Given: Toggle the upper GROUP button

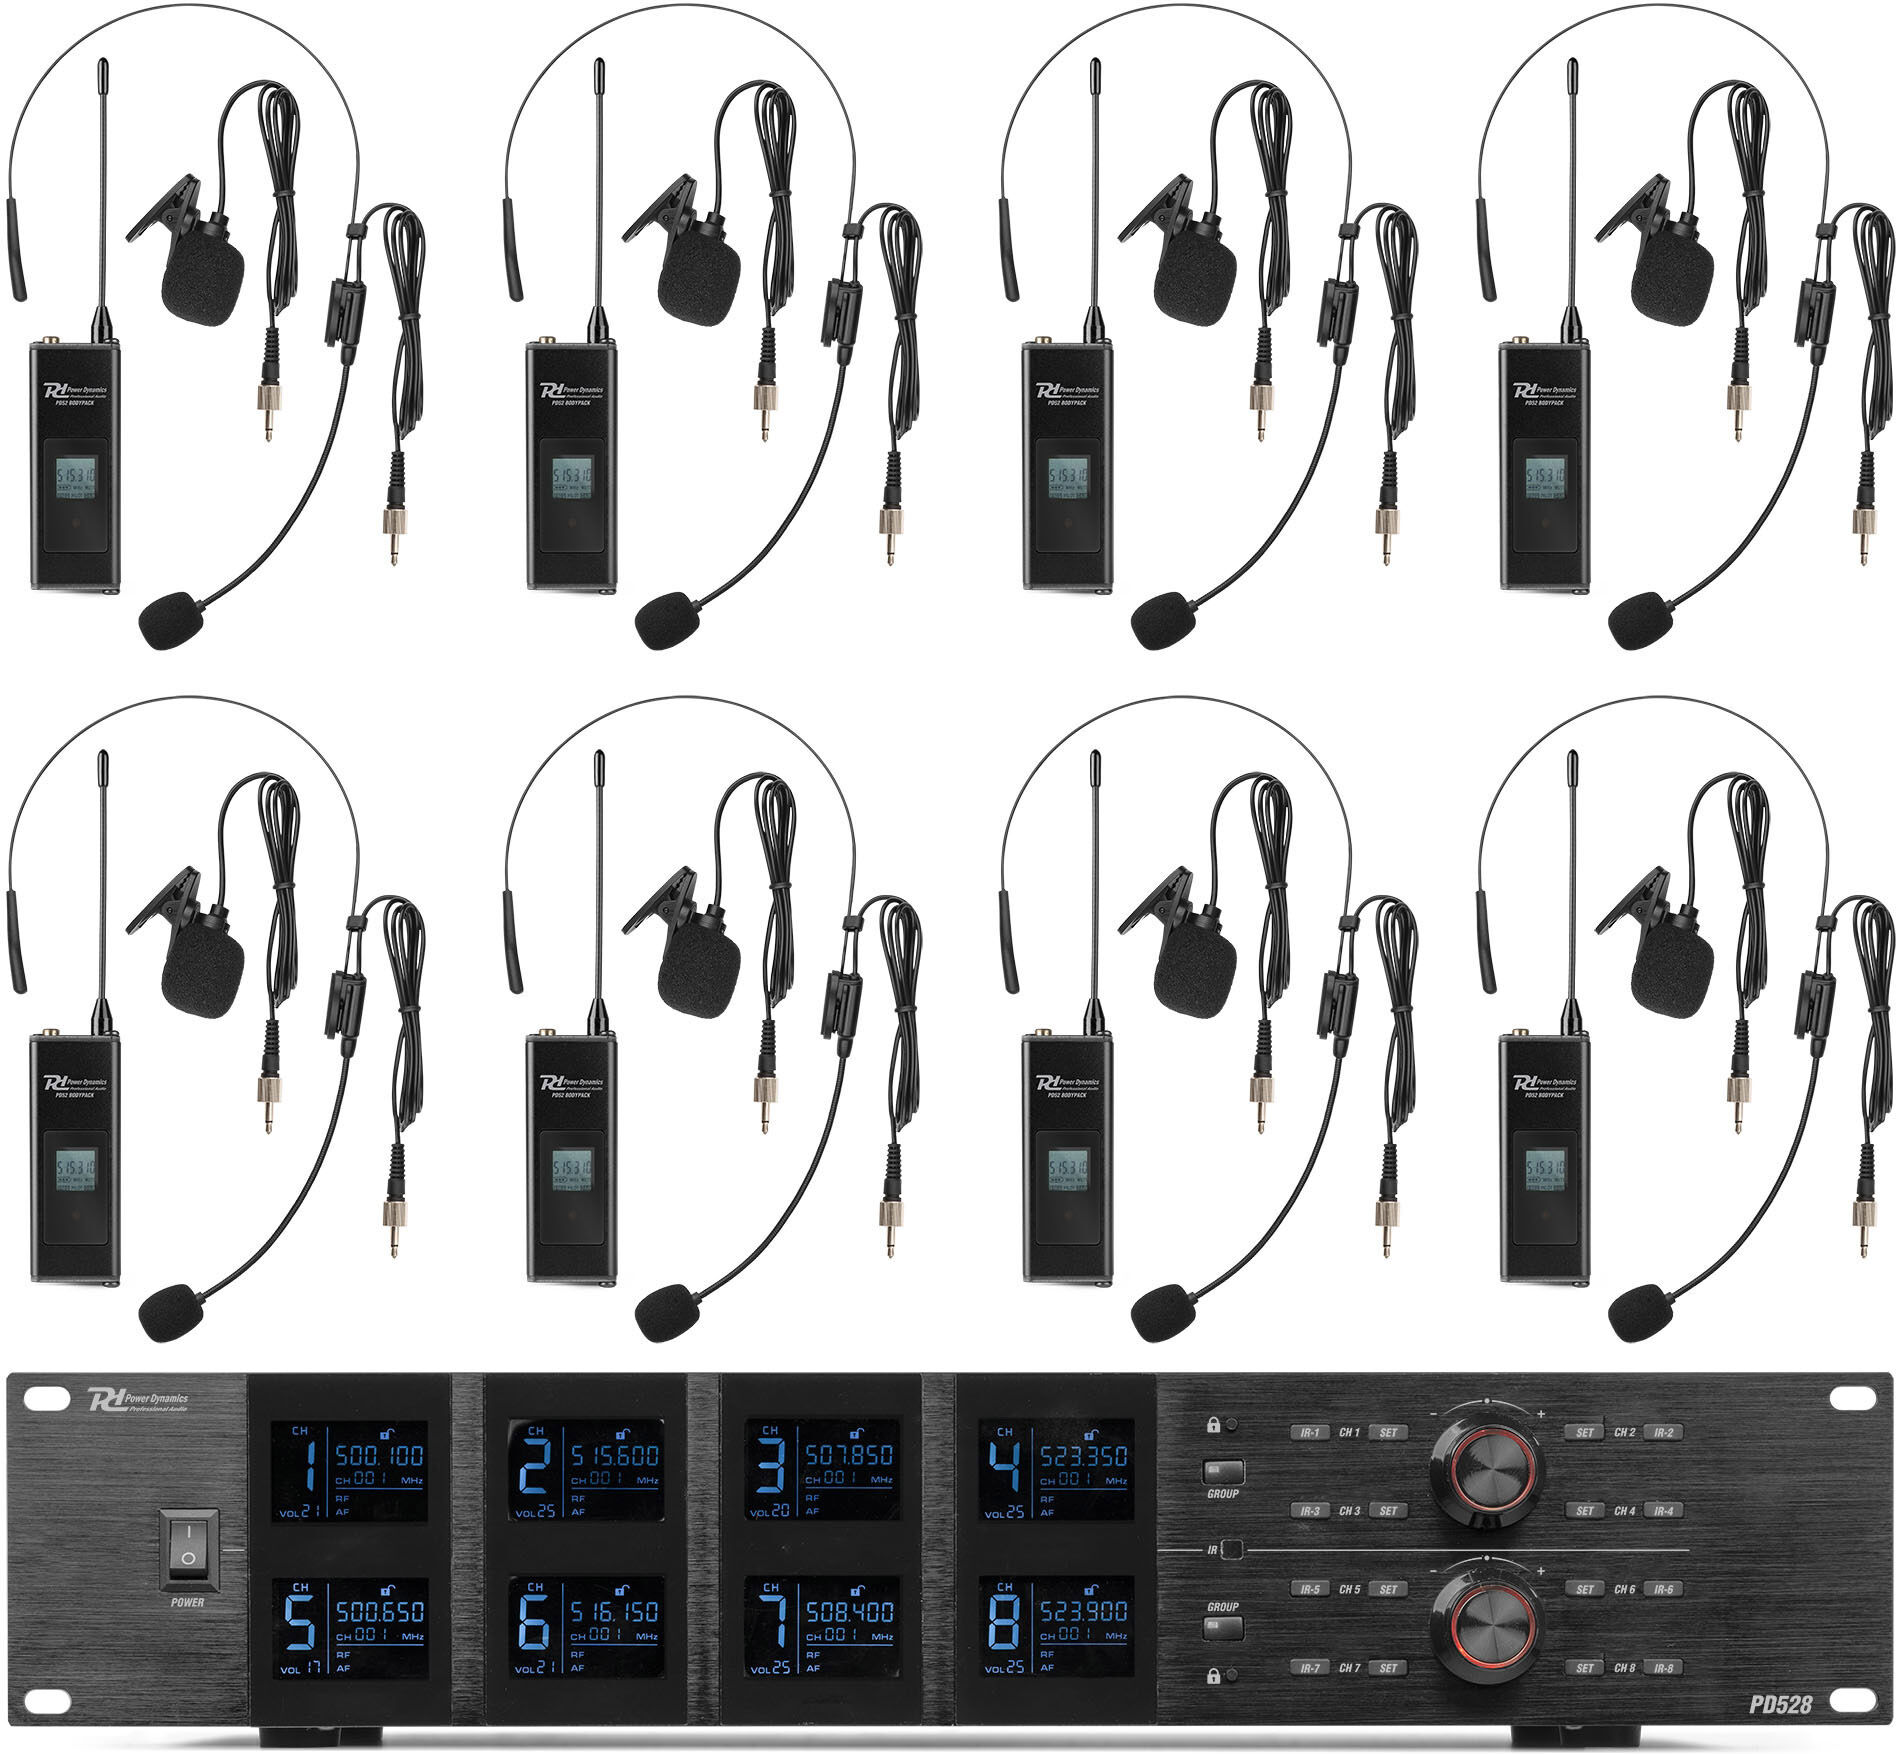Looking at the screenshot, I should [1223, 1472].
